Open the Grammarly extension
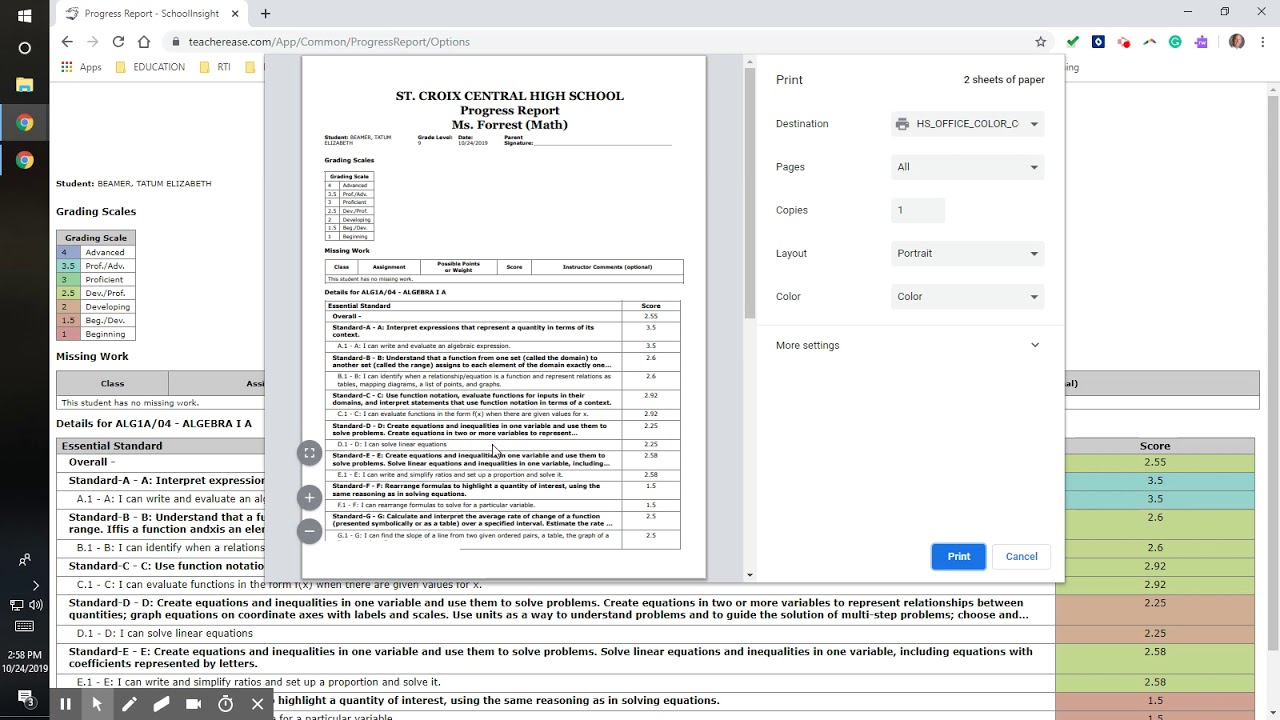The height and width of the screenshot is (720, 1280). 1175,42
